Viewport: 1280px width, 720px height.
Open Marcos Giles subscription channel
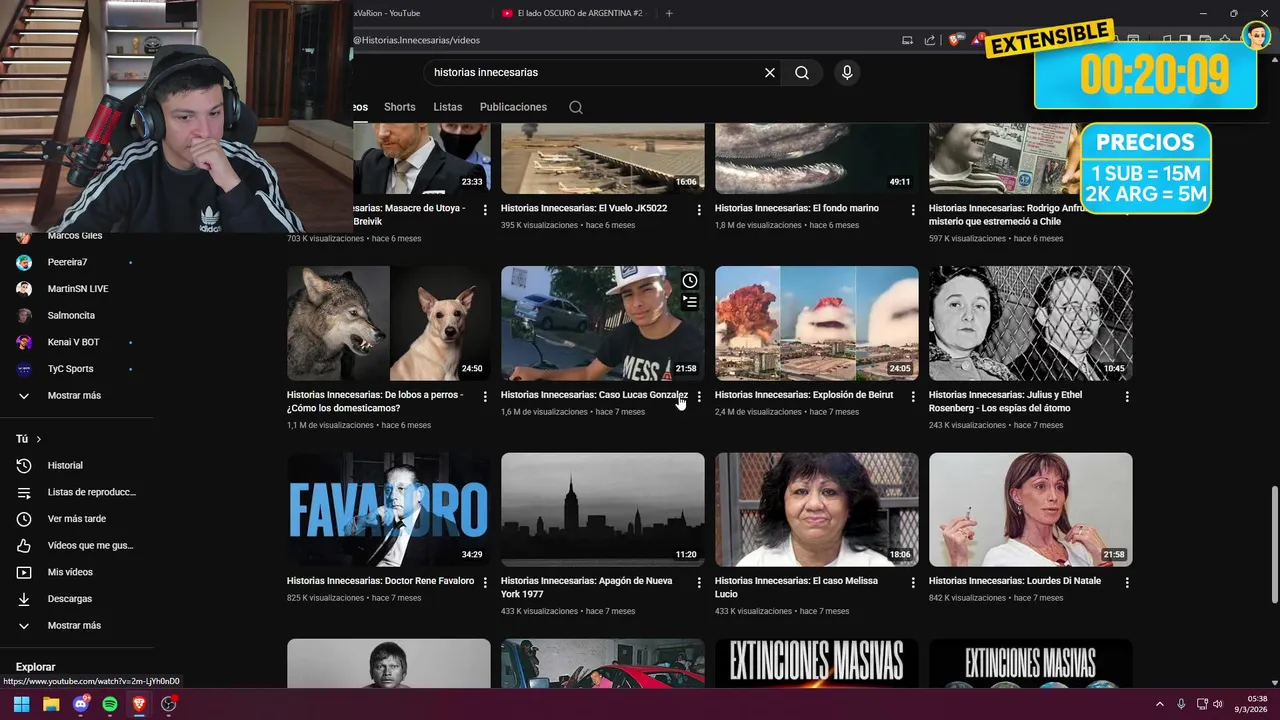76,237
